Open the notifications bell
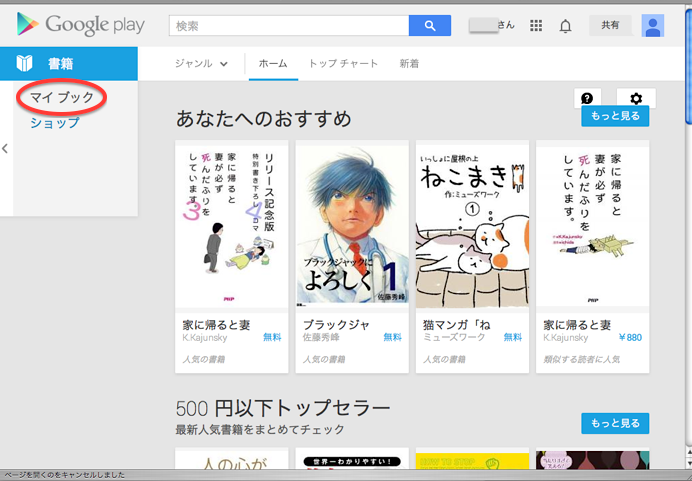The image size is (692, 481). coord(565,26)
